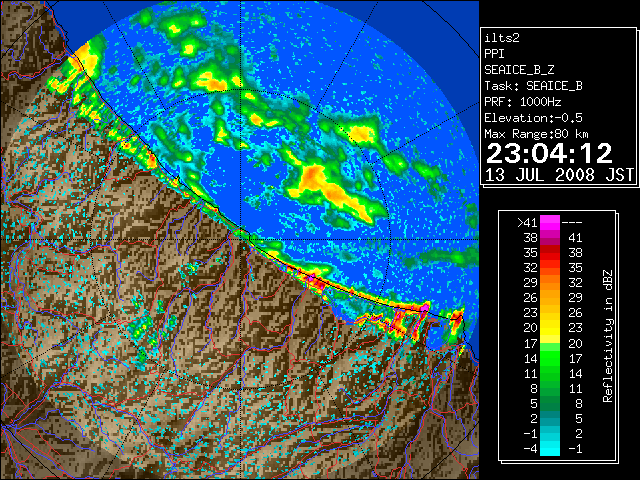This screenshot has height=480, width=640.
Task: Select the "13 JUL 2008 JST" date
Action: coord(559,175)
